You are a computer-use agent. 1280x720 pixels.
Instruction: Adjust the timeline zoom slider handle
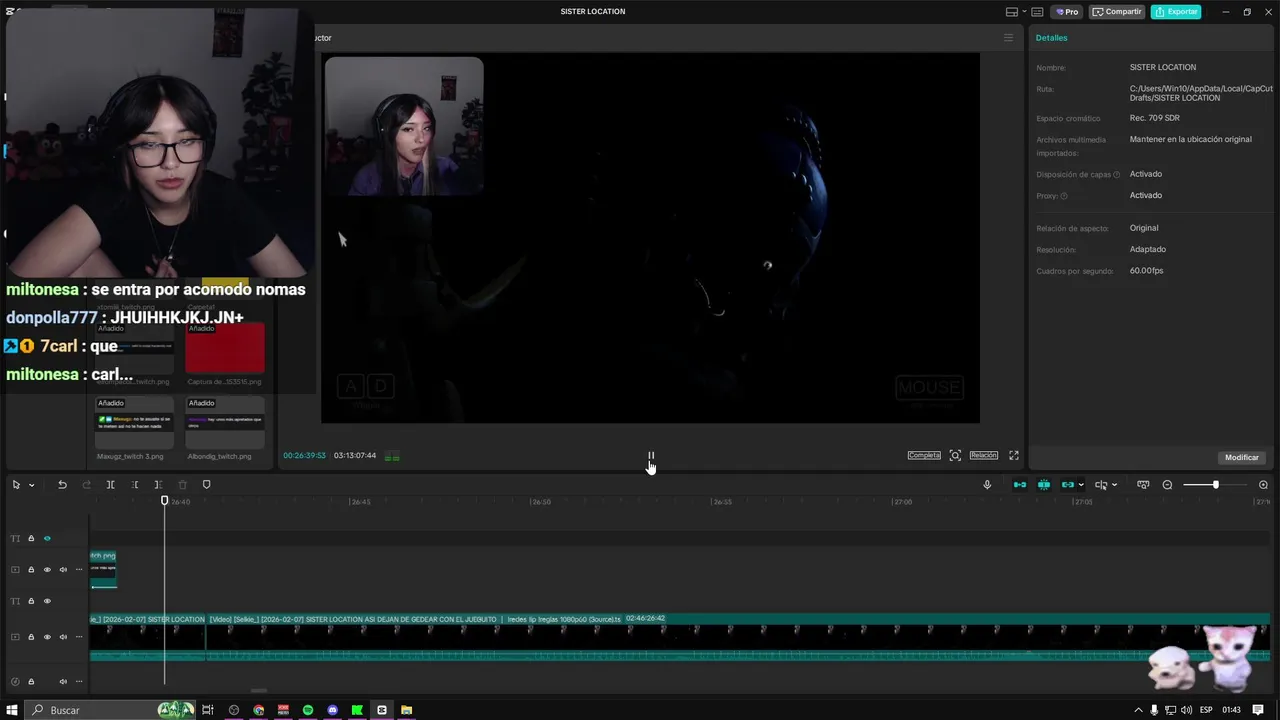(x=1216, y=485)
